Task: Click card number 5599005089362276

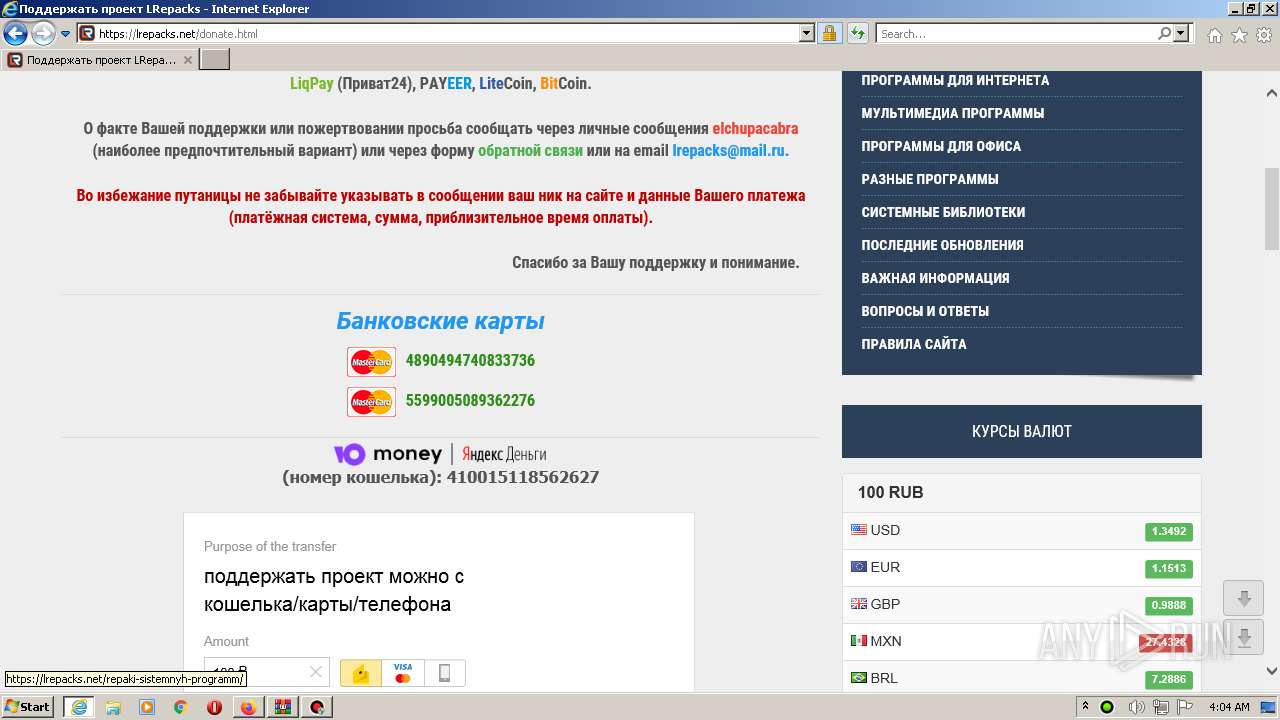Action: [x=470, y=400]
